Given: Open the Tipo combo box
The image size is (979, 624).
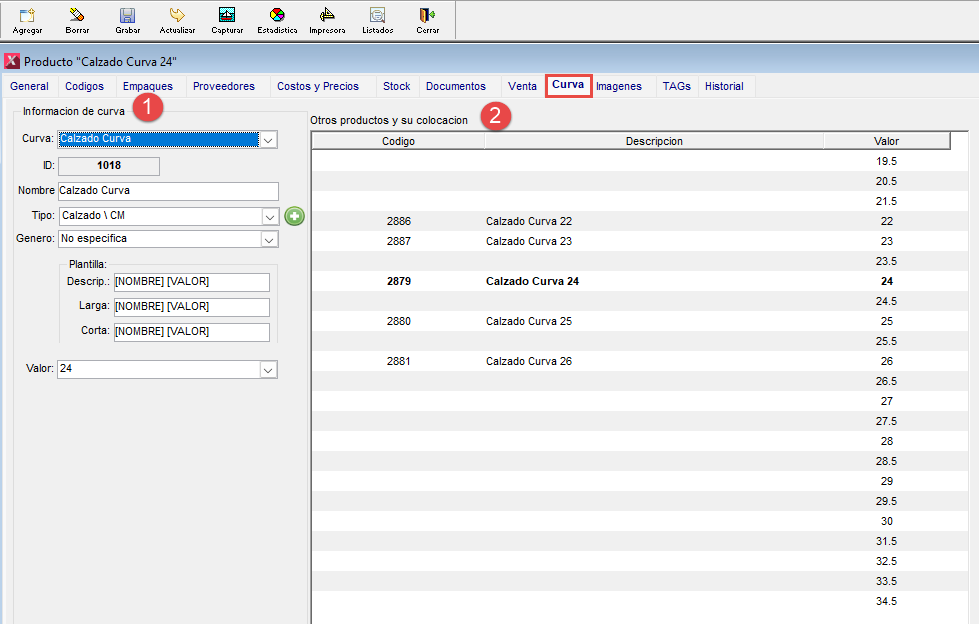Looking at the screenshot, I should click(x=268, y=217).
